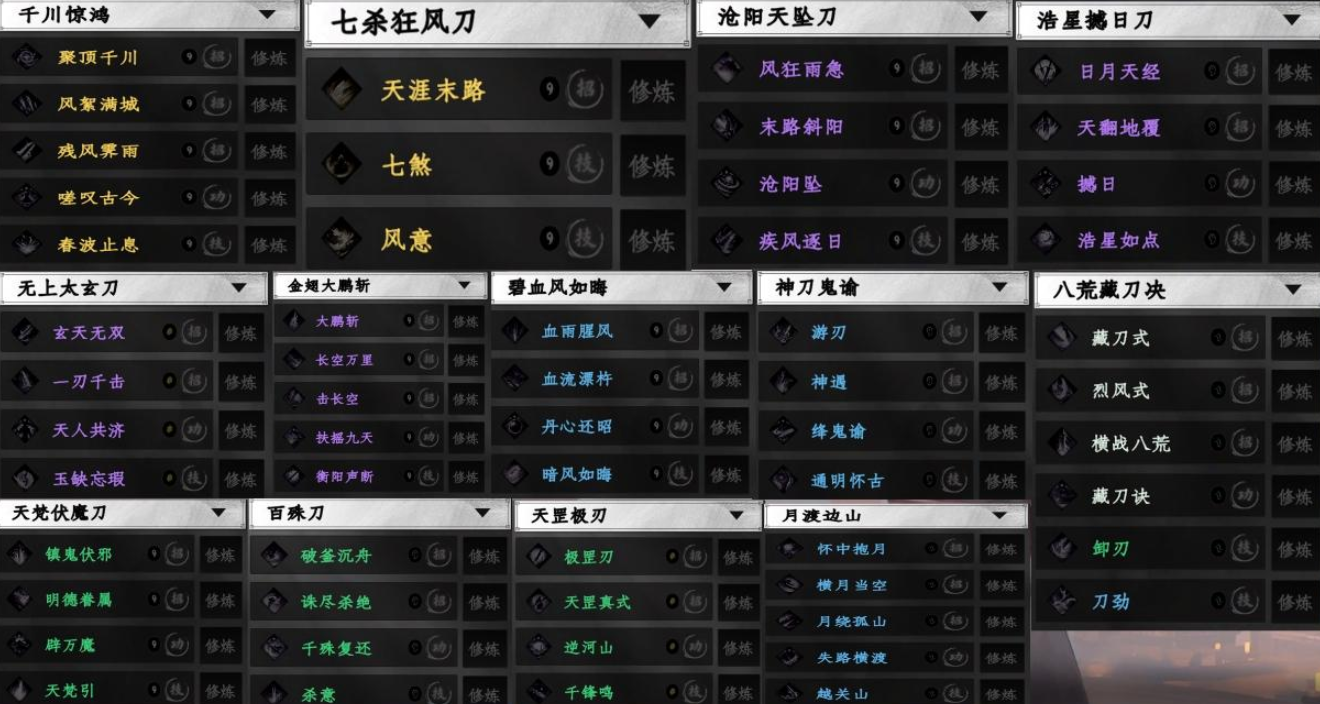Click the 大鹏斩 skill icon
The height and width of the screenshot is (704, 1320).
pos(293,321)
